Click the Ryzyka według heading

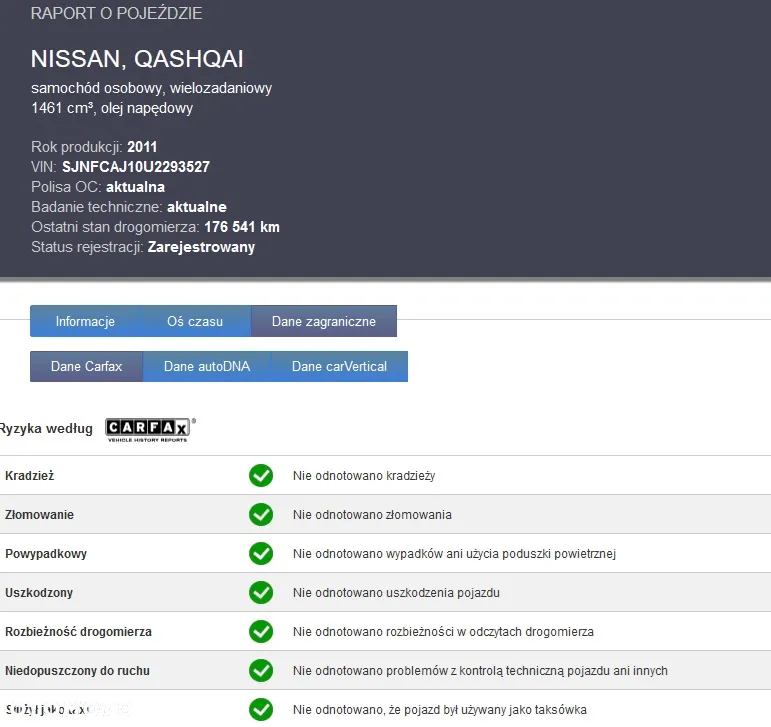pyautogui.click(x=46, y=428)
